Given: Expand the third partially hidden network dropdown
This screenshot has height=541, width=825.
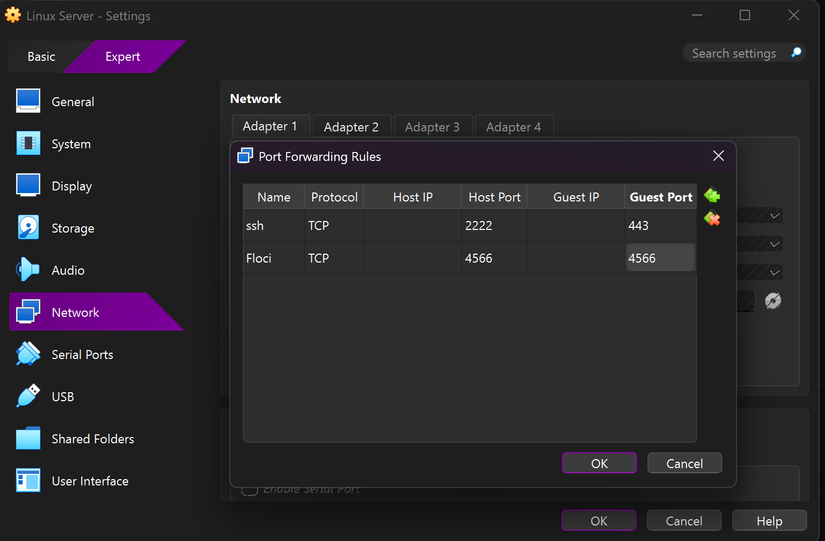Looking at the screenshot, I should [774, 272].
